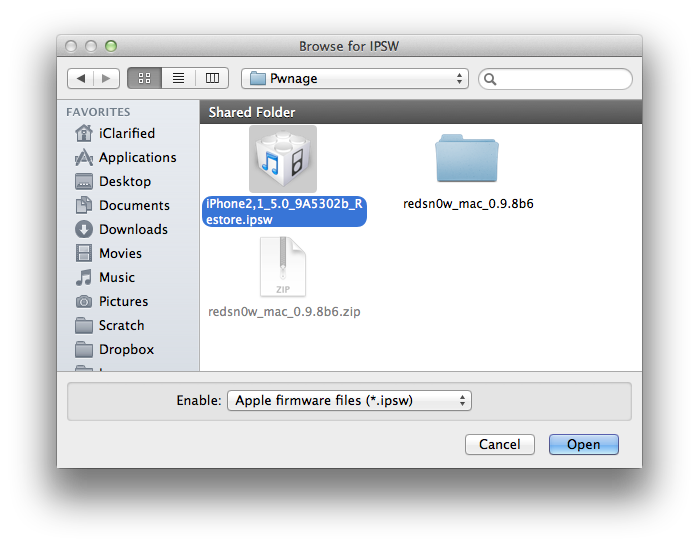Switch to icon view
The width and height of the screenshot is (699, 547).
pos(144,78)
